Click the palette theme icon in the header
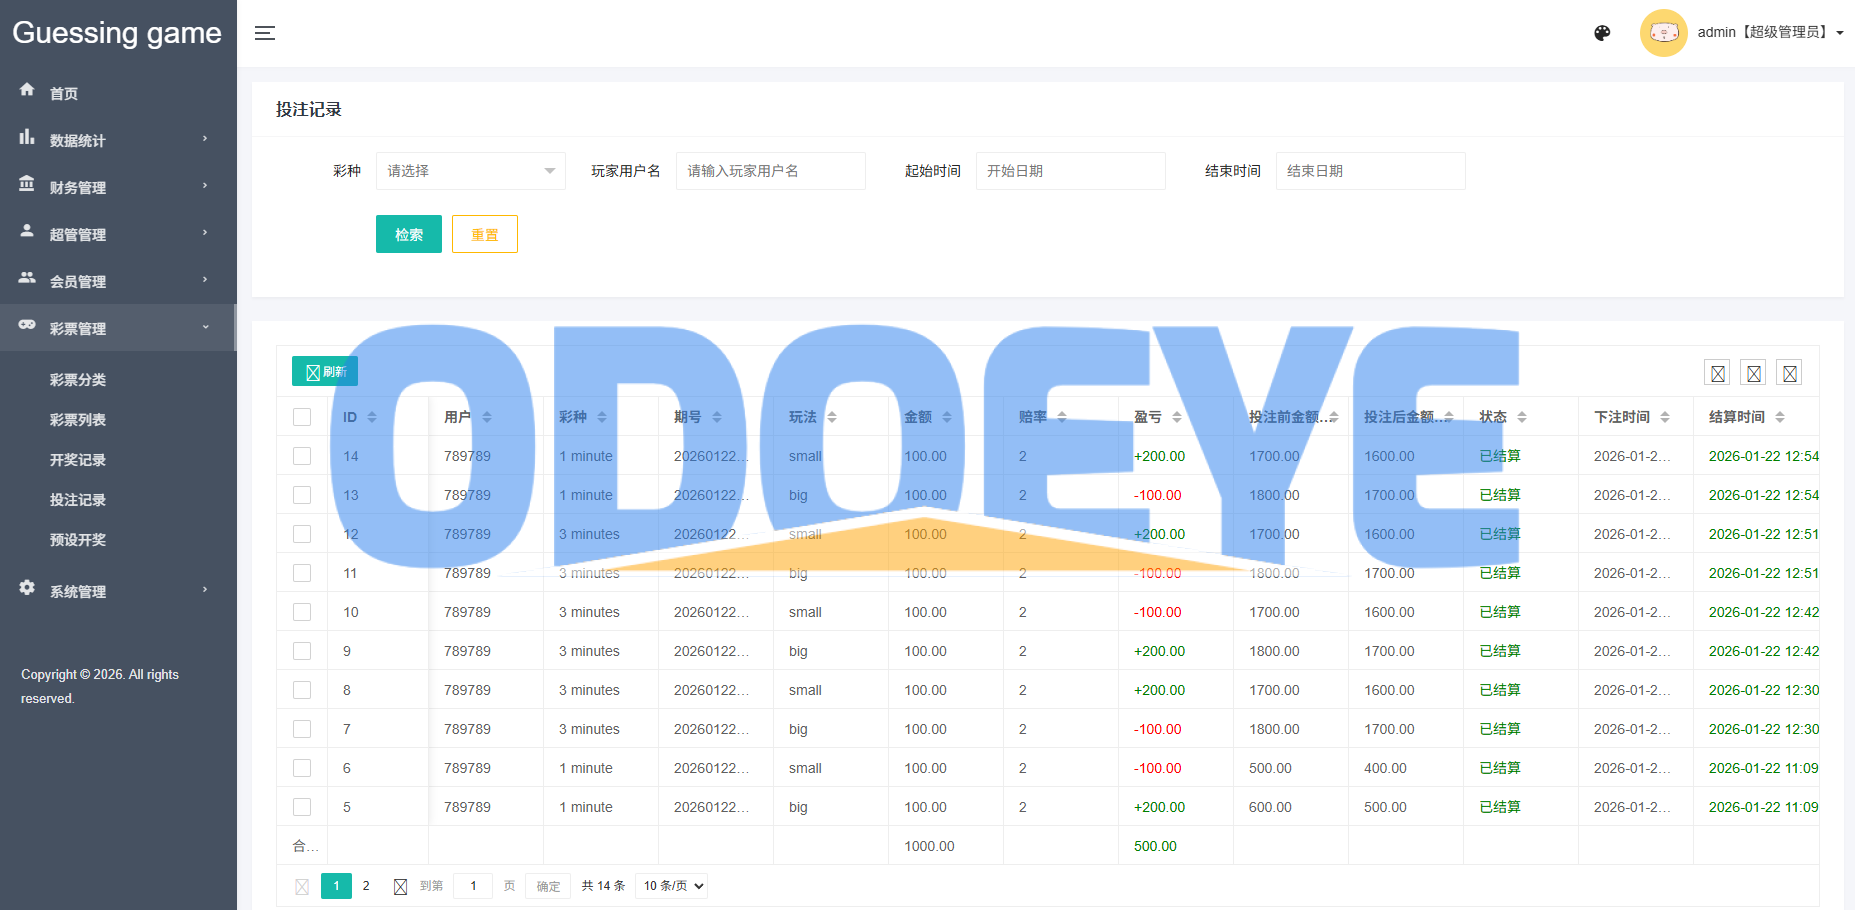Viewport: 1855px width, 910px height. point(1602,33)
